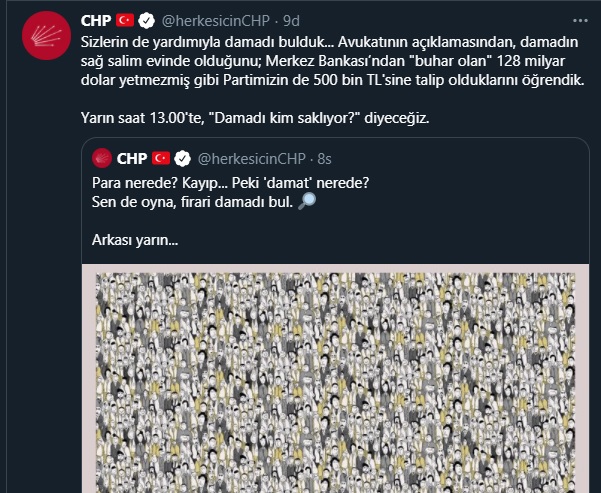The width and height of the screenshot is (601, 493).
Task: Open the quoted tweet via its 8s timestamp
Action: pyautogui.click(x=324, y=158)
